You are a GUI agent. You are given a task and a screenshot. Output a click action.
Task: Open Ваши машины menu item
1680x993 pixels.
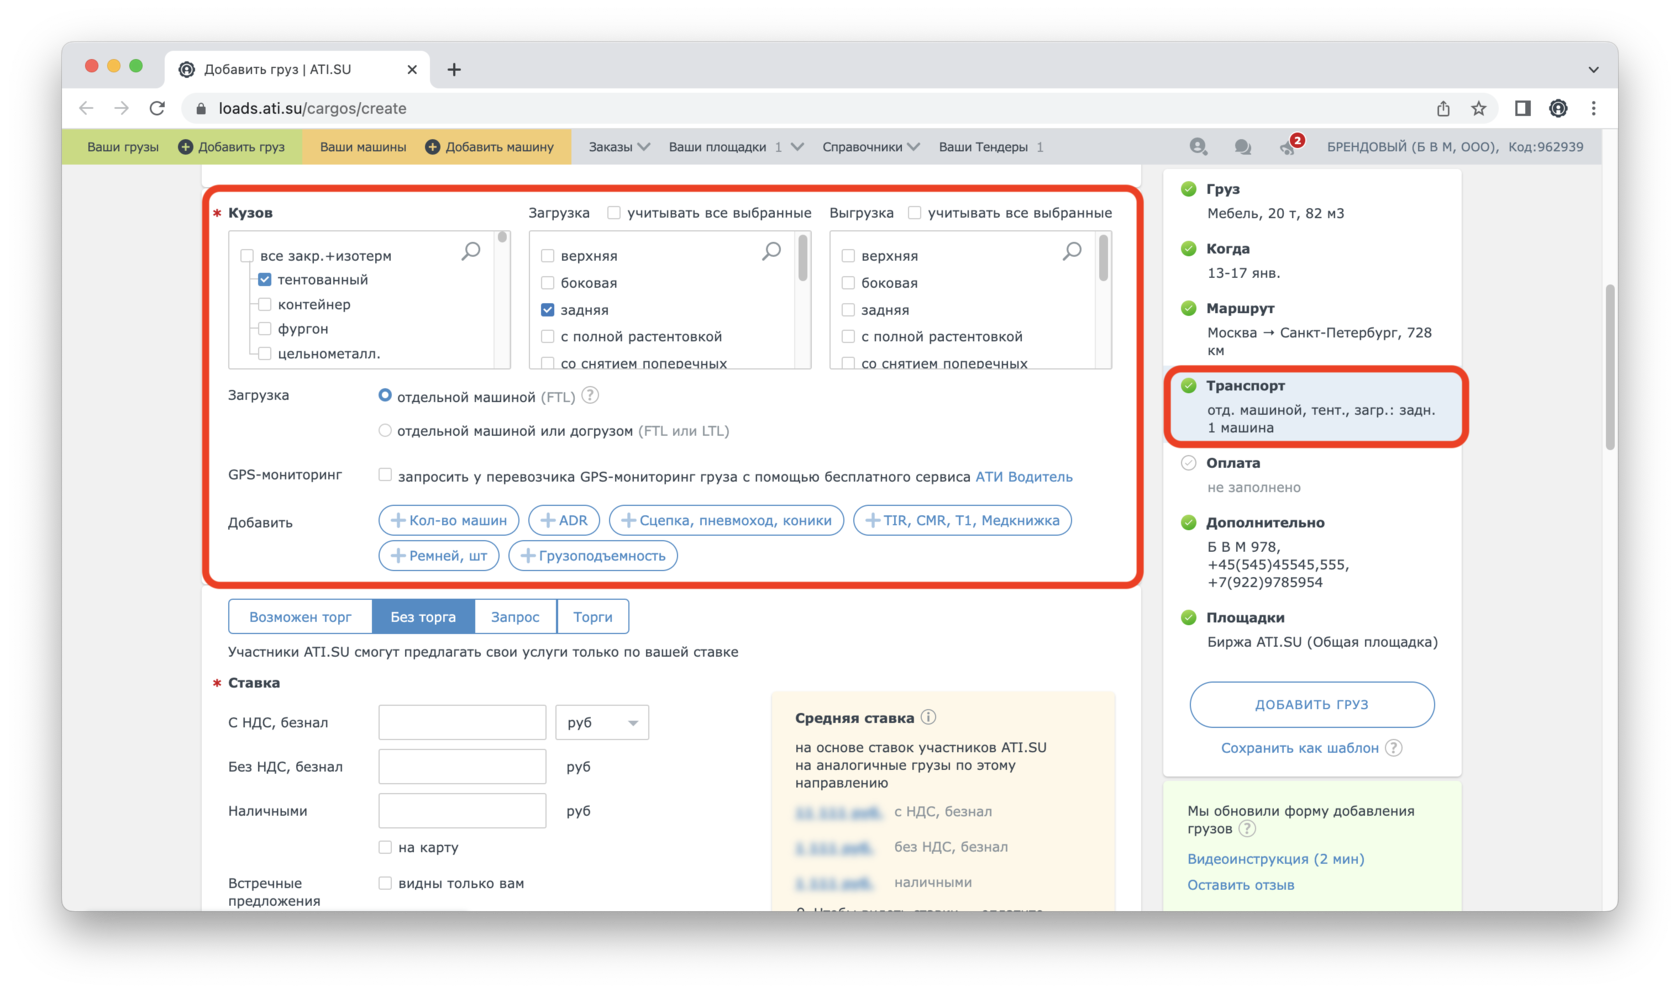pyautogui.click(x=363, y=147)
